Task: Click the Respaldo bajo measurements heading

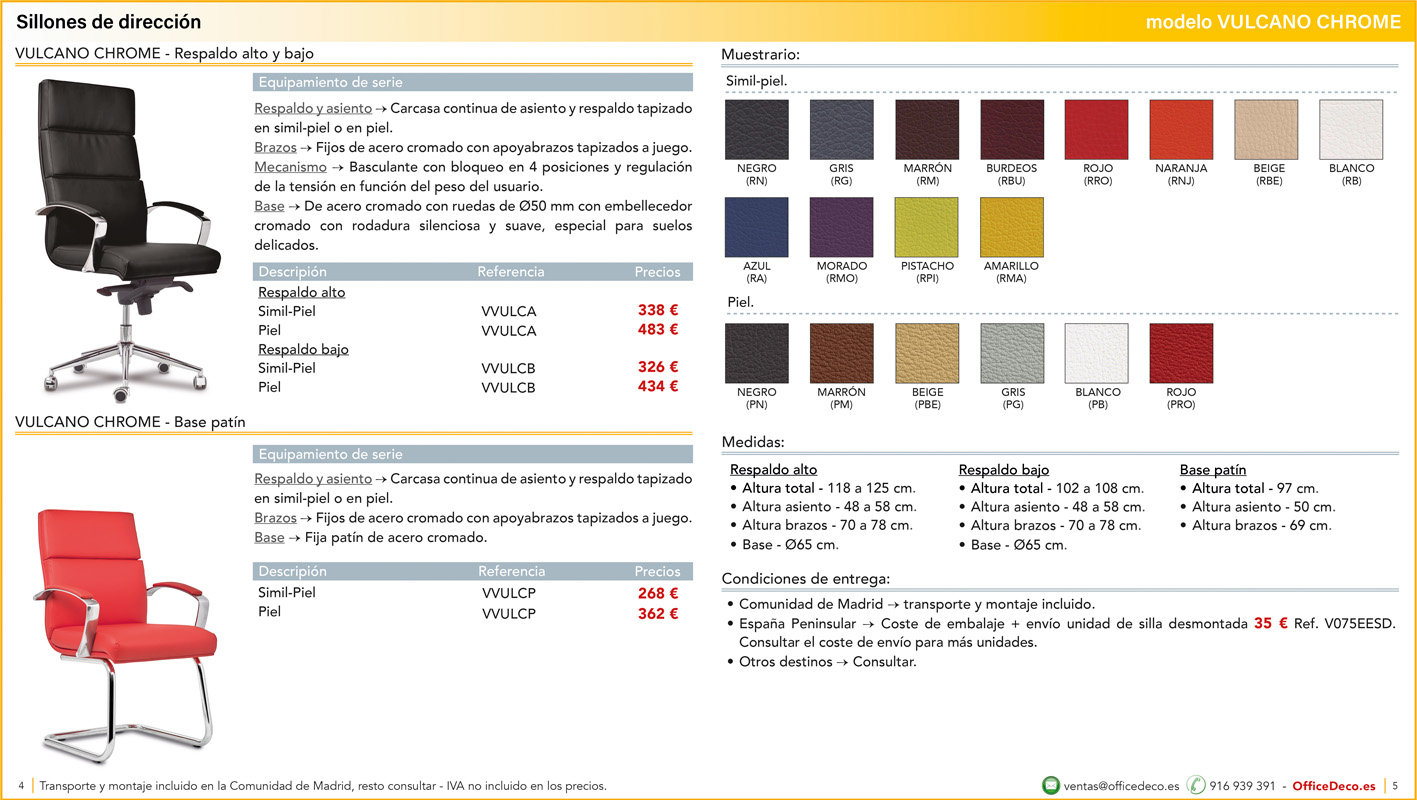Action: coord(1004,470)
